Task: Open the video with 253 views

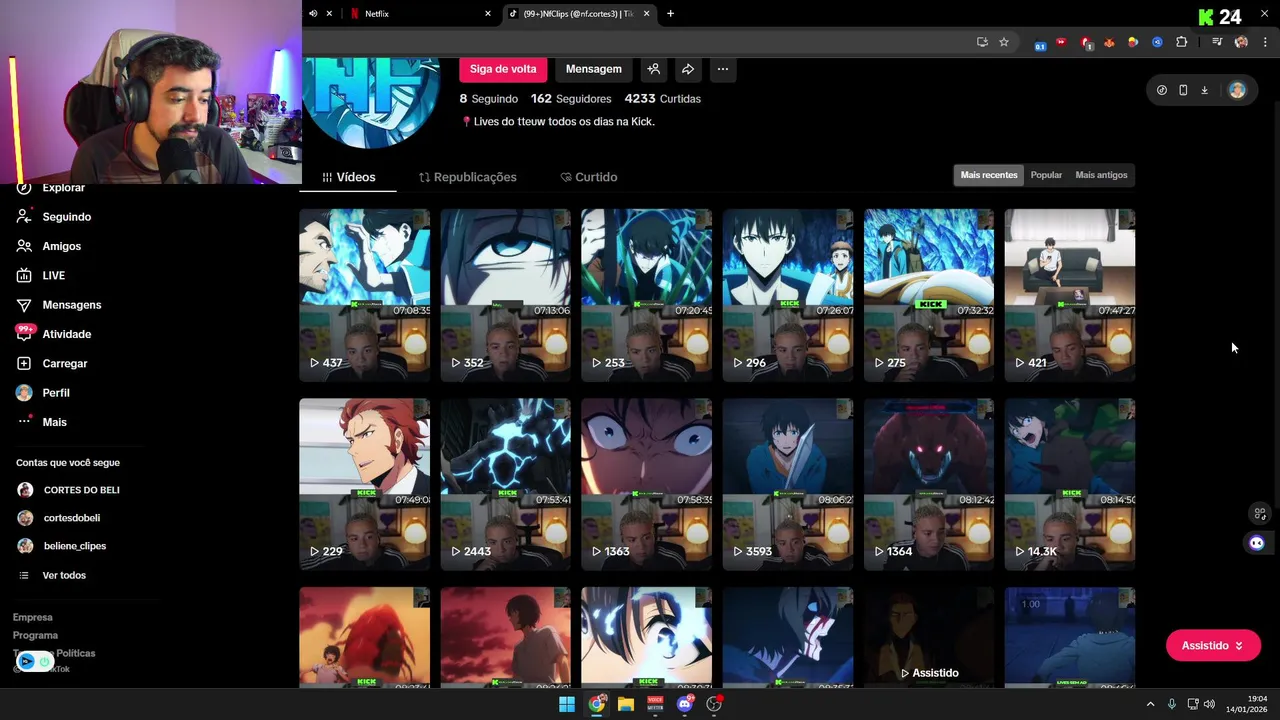Action: (646, 295)
